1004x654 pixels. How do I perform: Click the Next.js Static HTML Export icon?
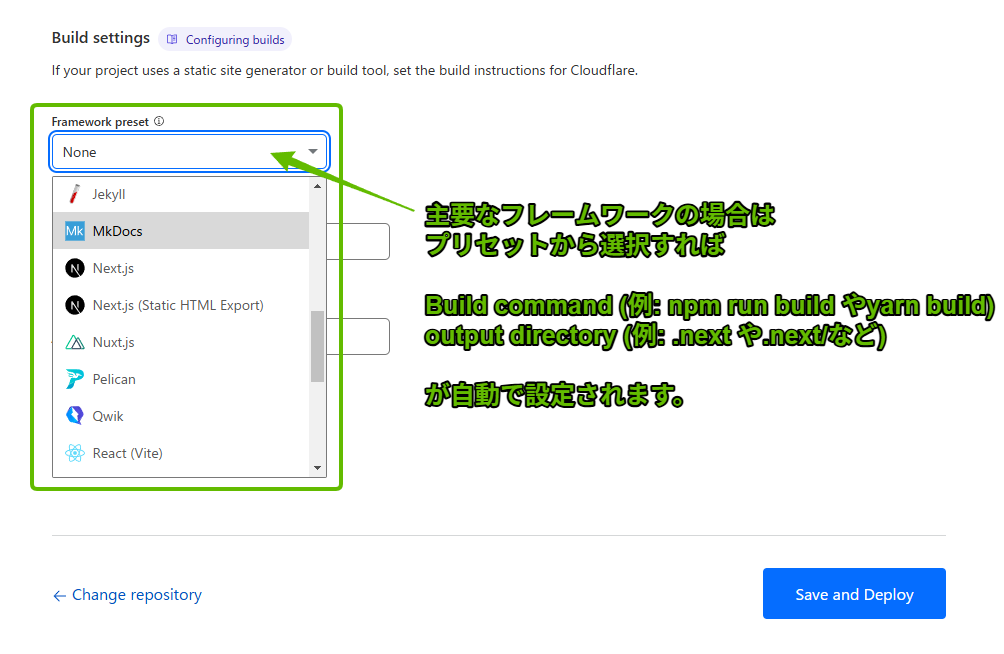click(74, 305)
